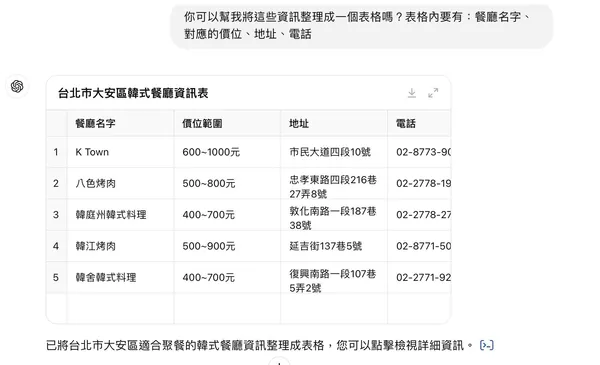The image size is (600, 365).
Task: Select the 02-8771 phone number cell
Action: (419, 246)
